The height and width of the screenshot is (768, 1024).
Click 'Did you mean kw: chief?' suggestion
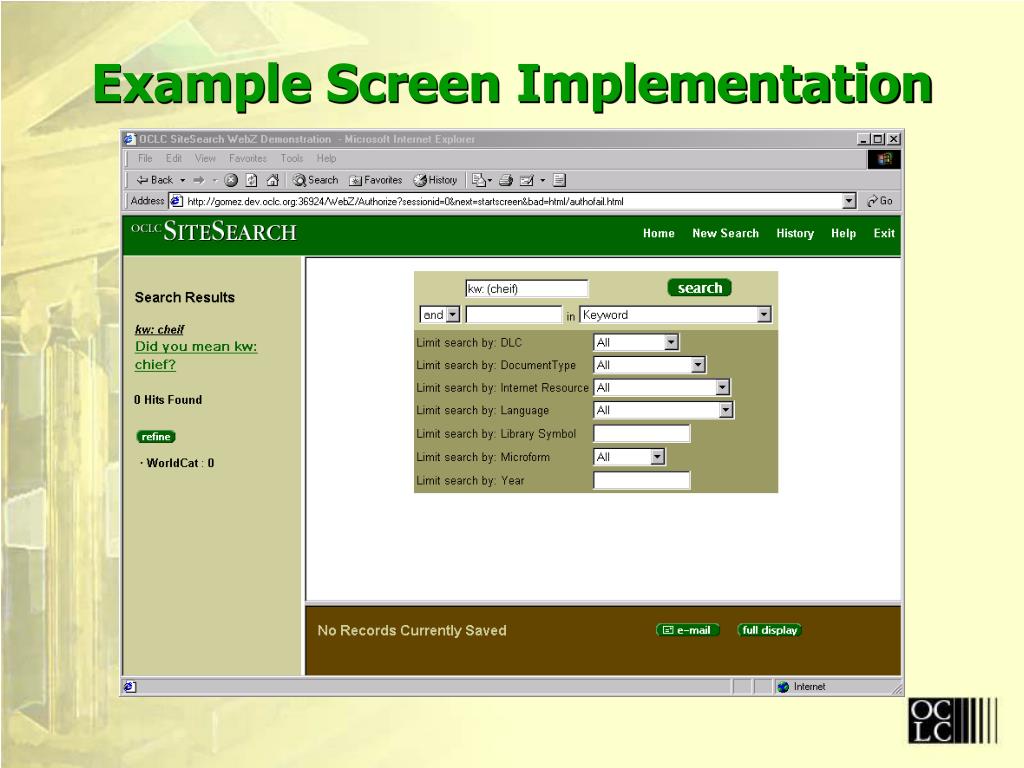(196, 355)
